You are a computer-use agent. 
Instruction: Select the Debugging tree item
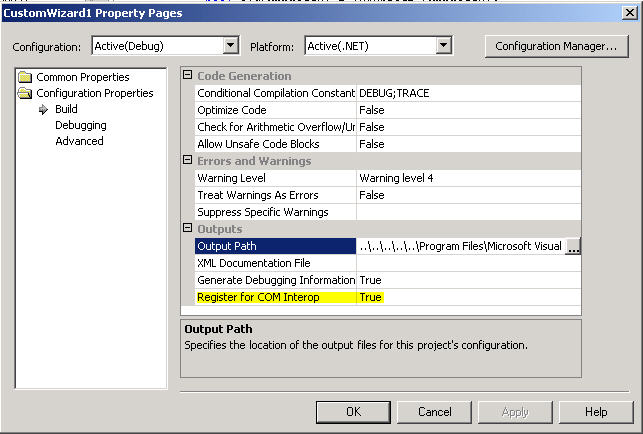(x=81, y=125)
